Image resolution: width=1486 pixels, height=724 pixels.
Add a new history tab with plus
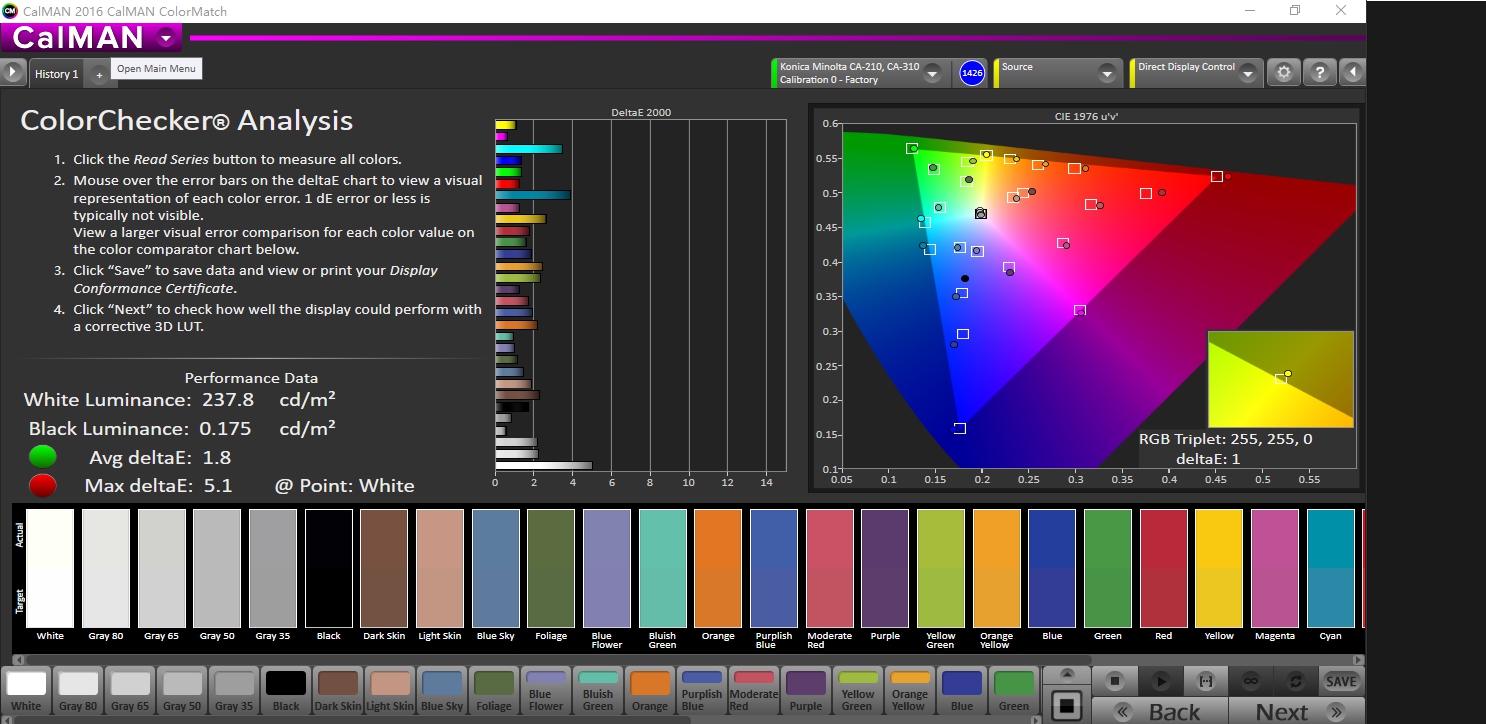click(99, 75)
